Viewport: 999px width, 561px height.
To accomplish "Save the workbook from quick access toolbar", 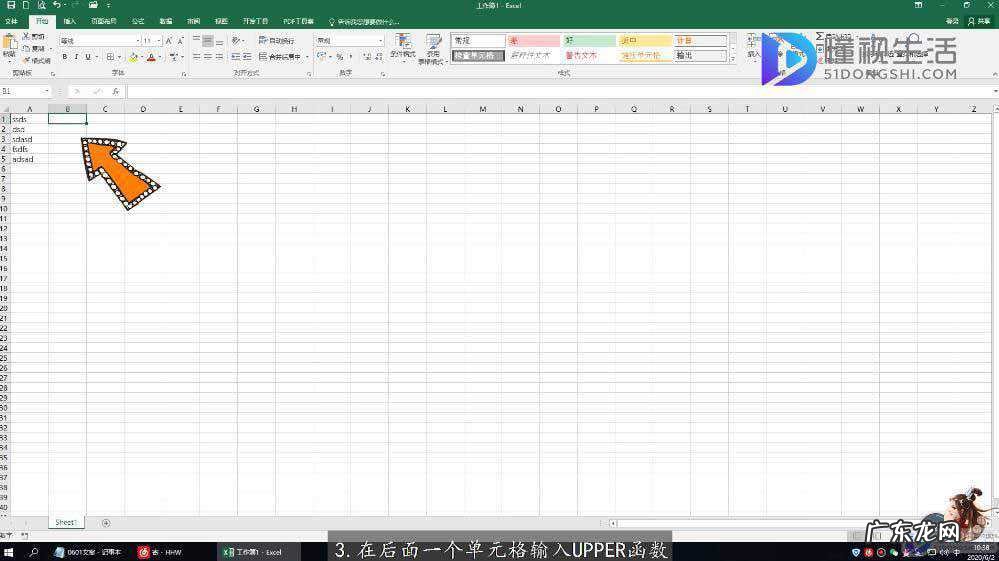I will click(11, 5).
